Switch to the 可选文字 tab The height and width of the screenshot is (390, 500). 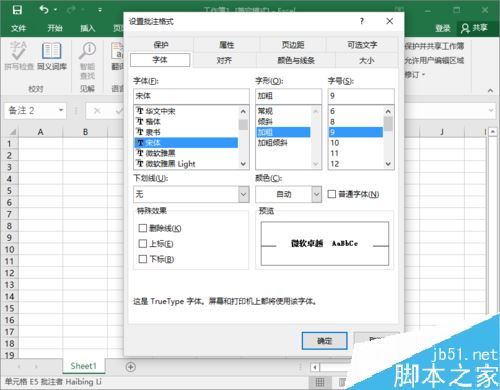[x=362, y=45]
